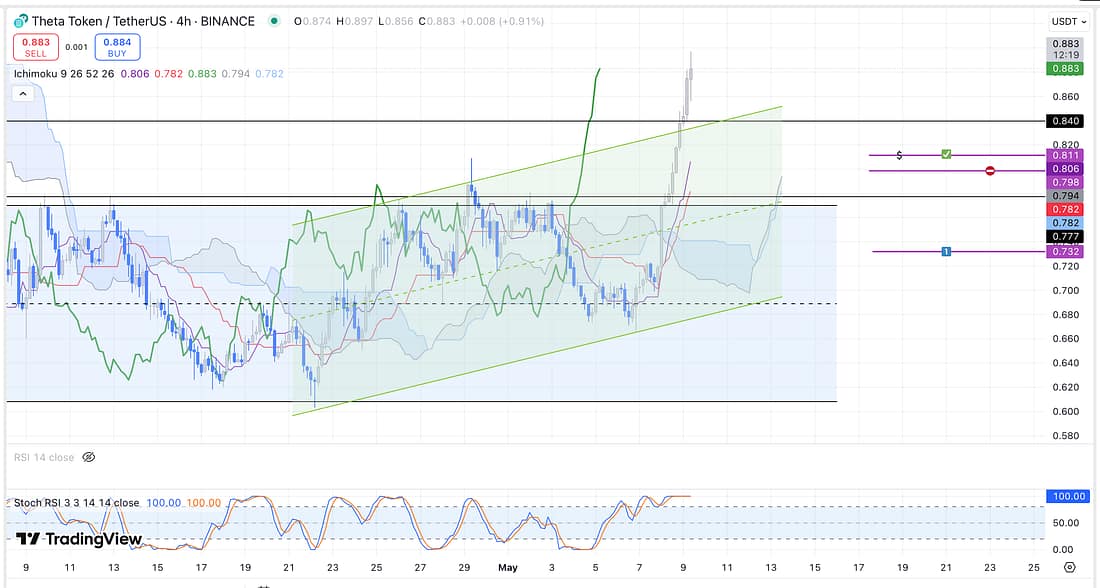Click the 0.600 price scale label
The width and height of the screenshot is (1100, 588).
tap(1066, 411)
